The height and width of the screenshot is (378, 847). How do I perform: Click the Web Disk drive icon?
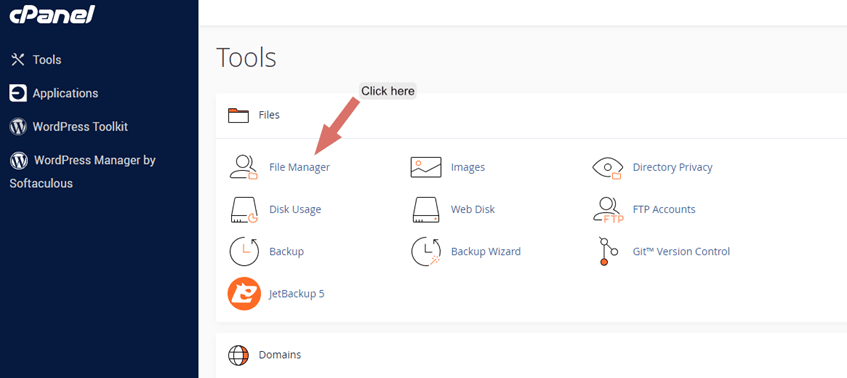pos(427,210)
